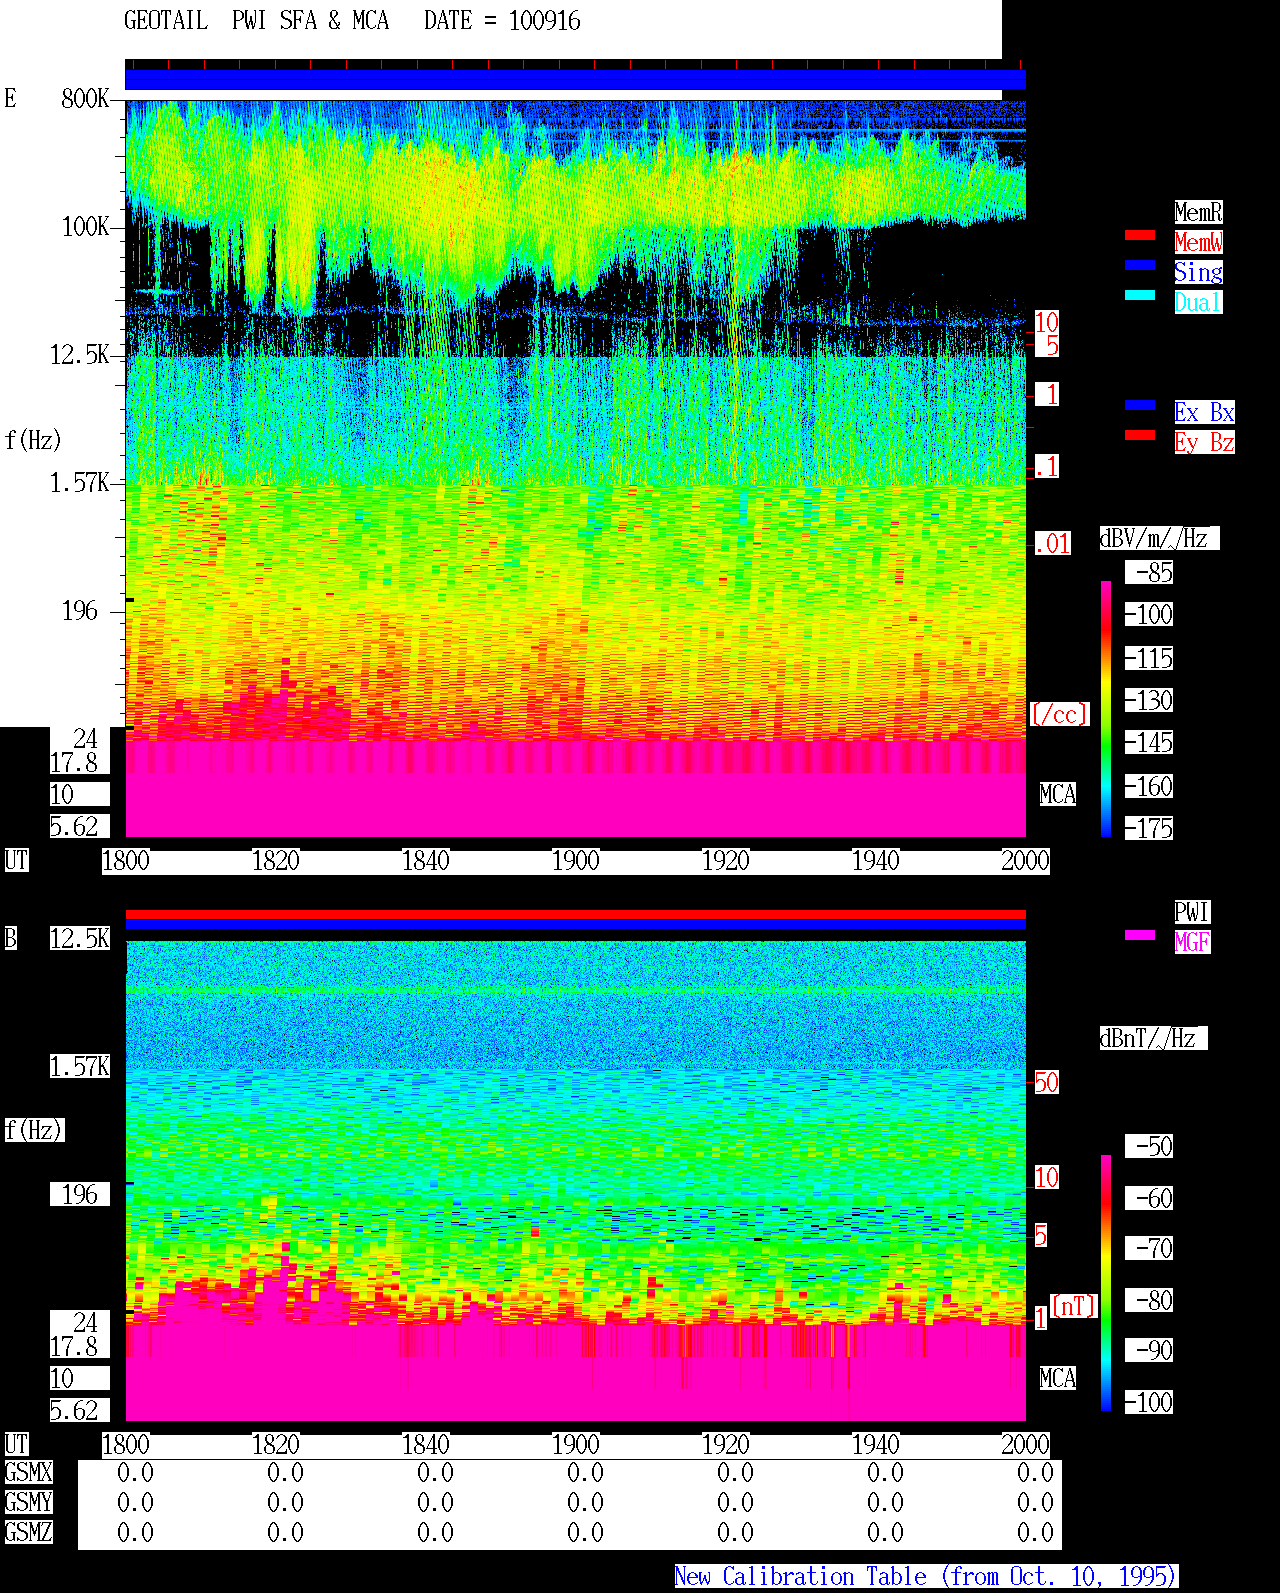
Task: Click the 1840 UT tick on B panel
Action: click(x=426, y=1445)
